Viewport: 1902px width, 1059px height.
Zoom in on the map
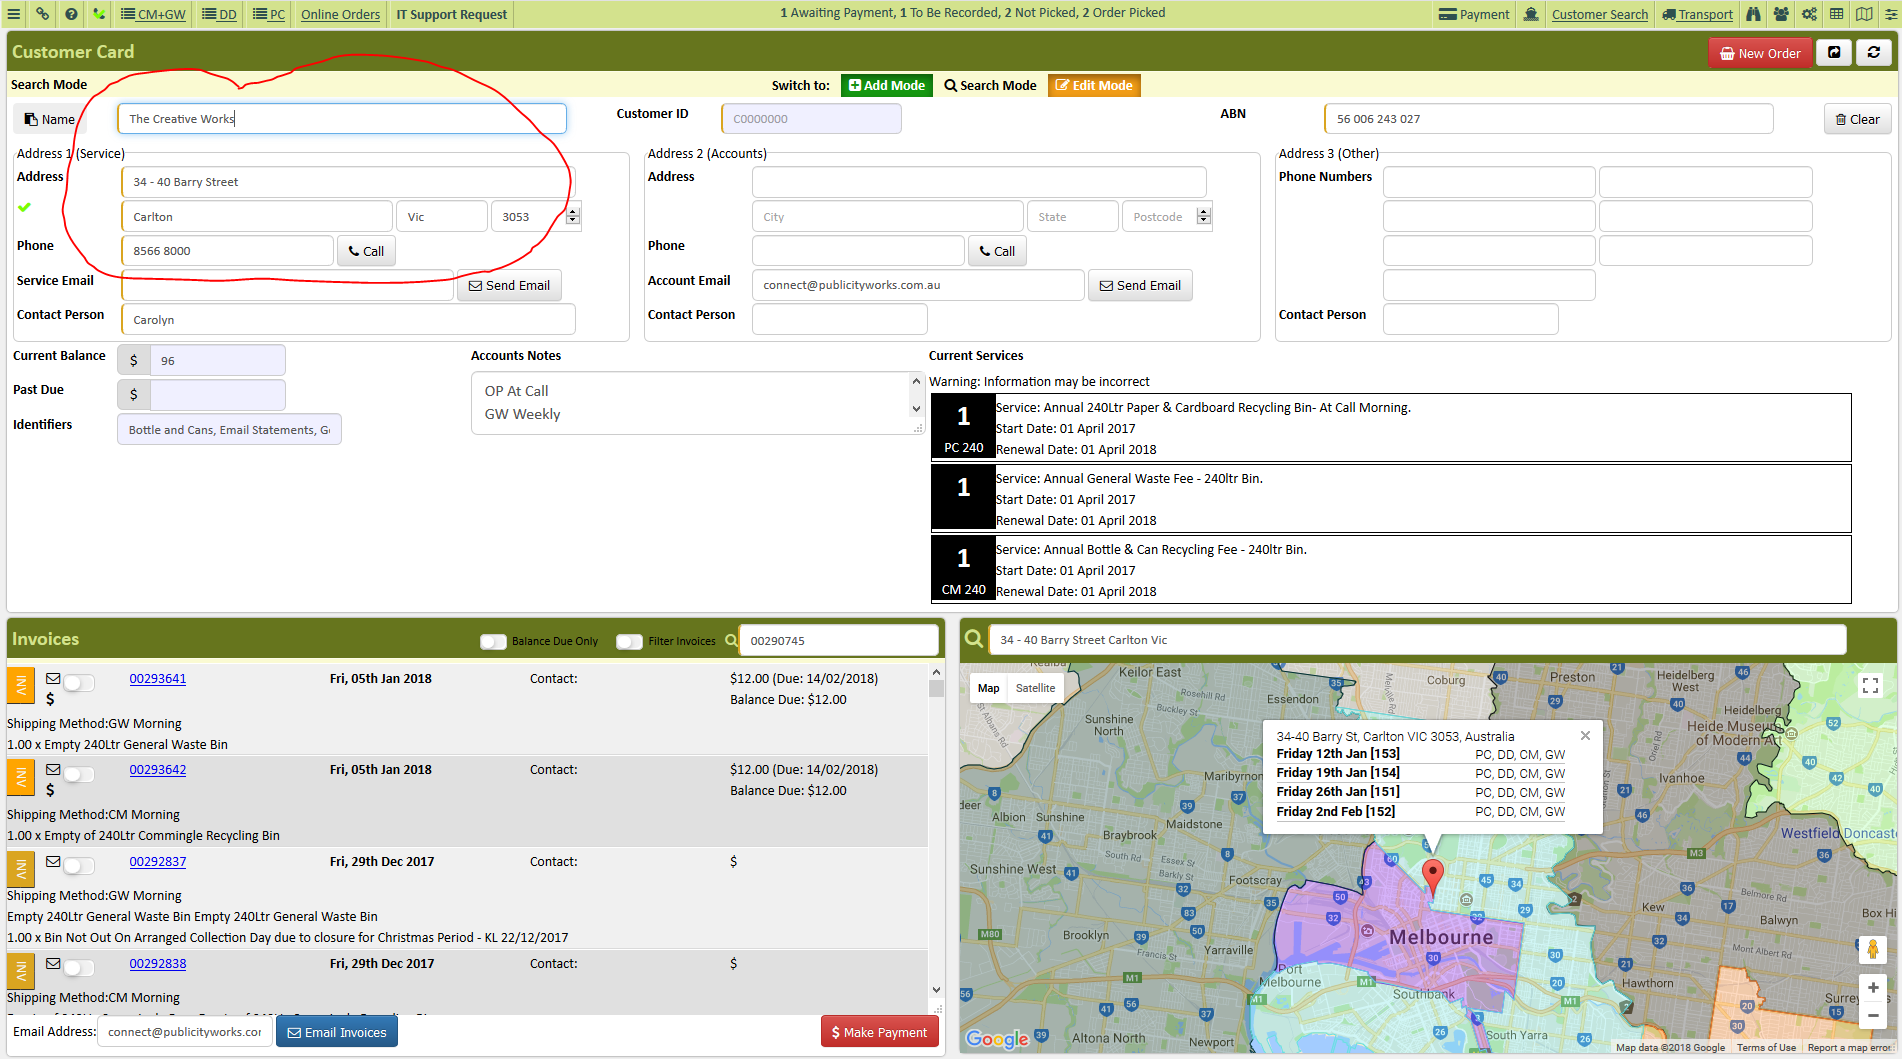(x=1872, y=987)
